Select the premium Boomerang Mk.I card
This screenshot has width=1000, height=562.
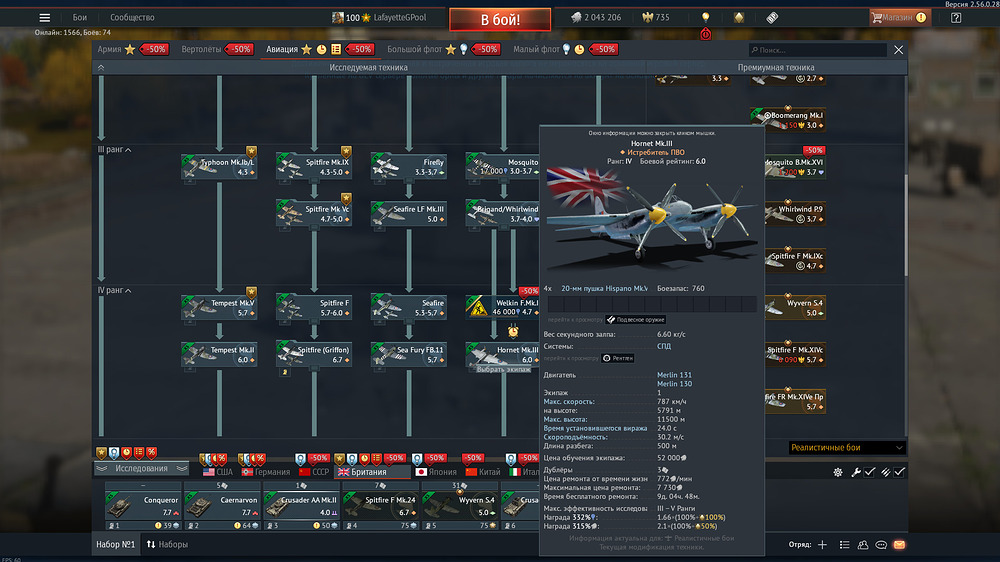[788, 120]
